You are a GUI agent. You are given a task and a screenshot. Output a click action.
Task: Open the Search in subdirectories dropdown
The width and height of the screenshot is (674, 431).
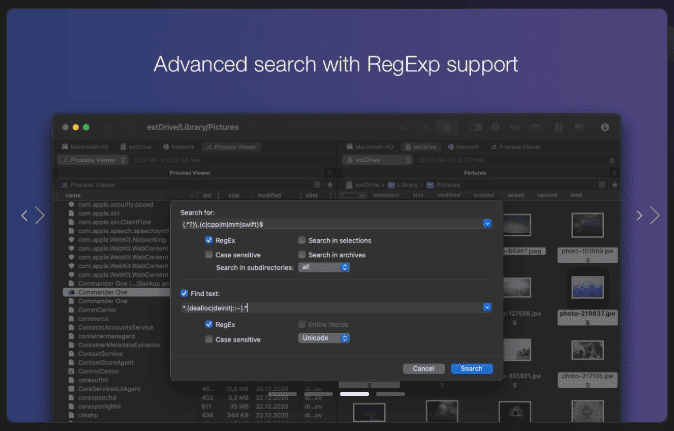pyautogui.click(x=324, y=267)
